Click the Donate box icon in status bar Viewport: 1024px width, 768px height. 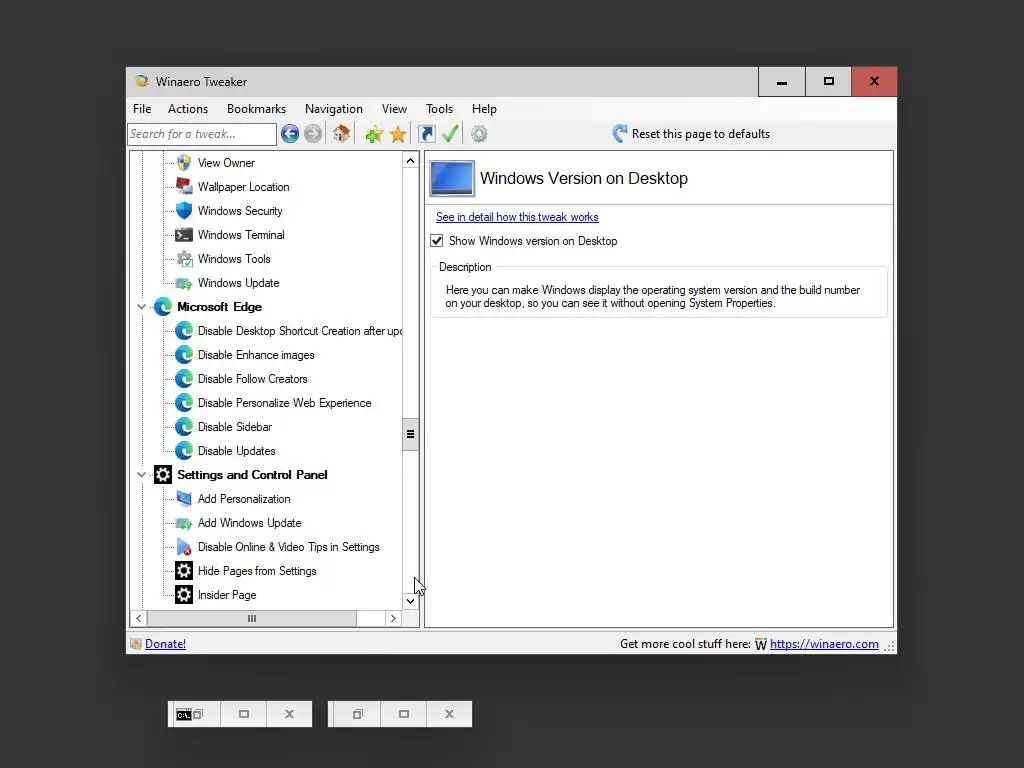pos(136,644)
